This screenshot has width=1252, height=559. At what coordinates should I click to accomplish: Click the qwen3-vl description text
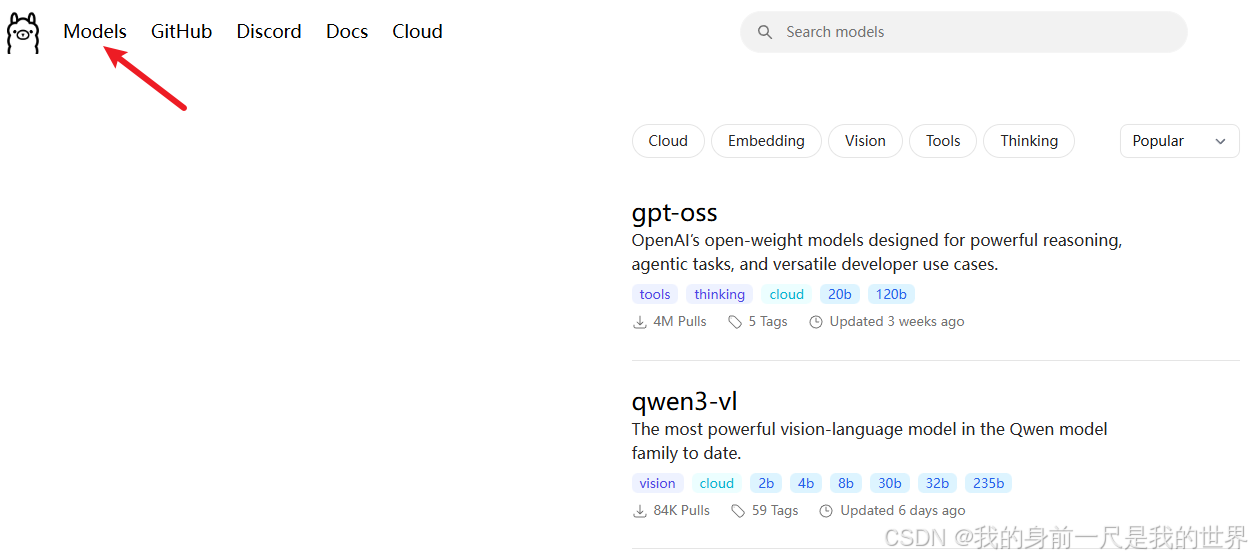point(870,441)
